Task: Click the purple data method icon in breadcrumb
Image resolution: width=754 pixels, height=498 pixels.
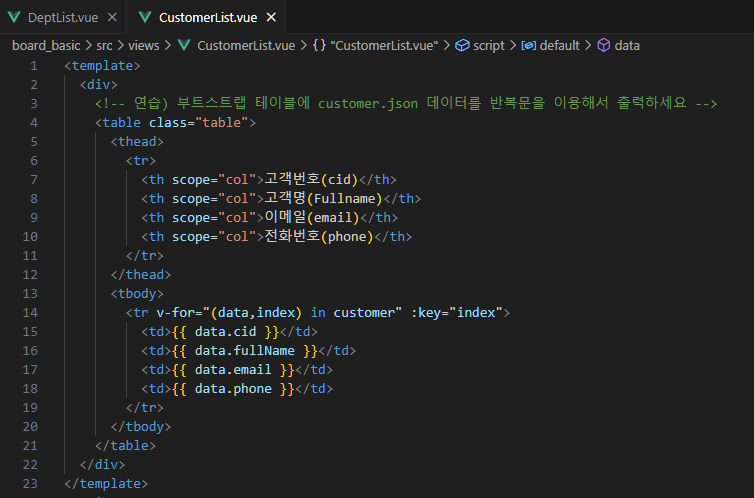Action: (603, 45)
